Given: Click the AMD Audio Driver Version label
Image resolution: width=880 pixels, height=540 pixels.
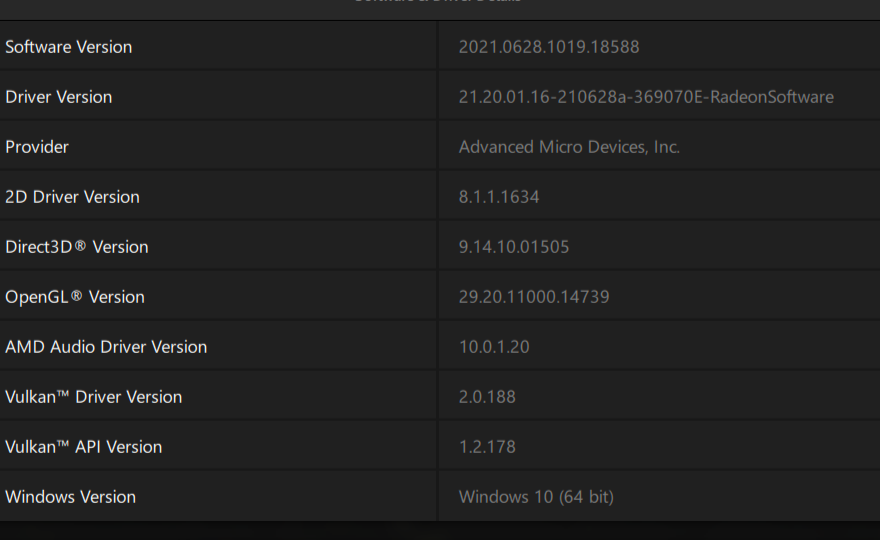Looking at the screenshot, I should pos(106,347).
